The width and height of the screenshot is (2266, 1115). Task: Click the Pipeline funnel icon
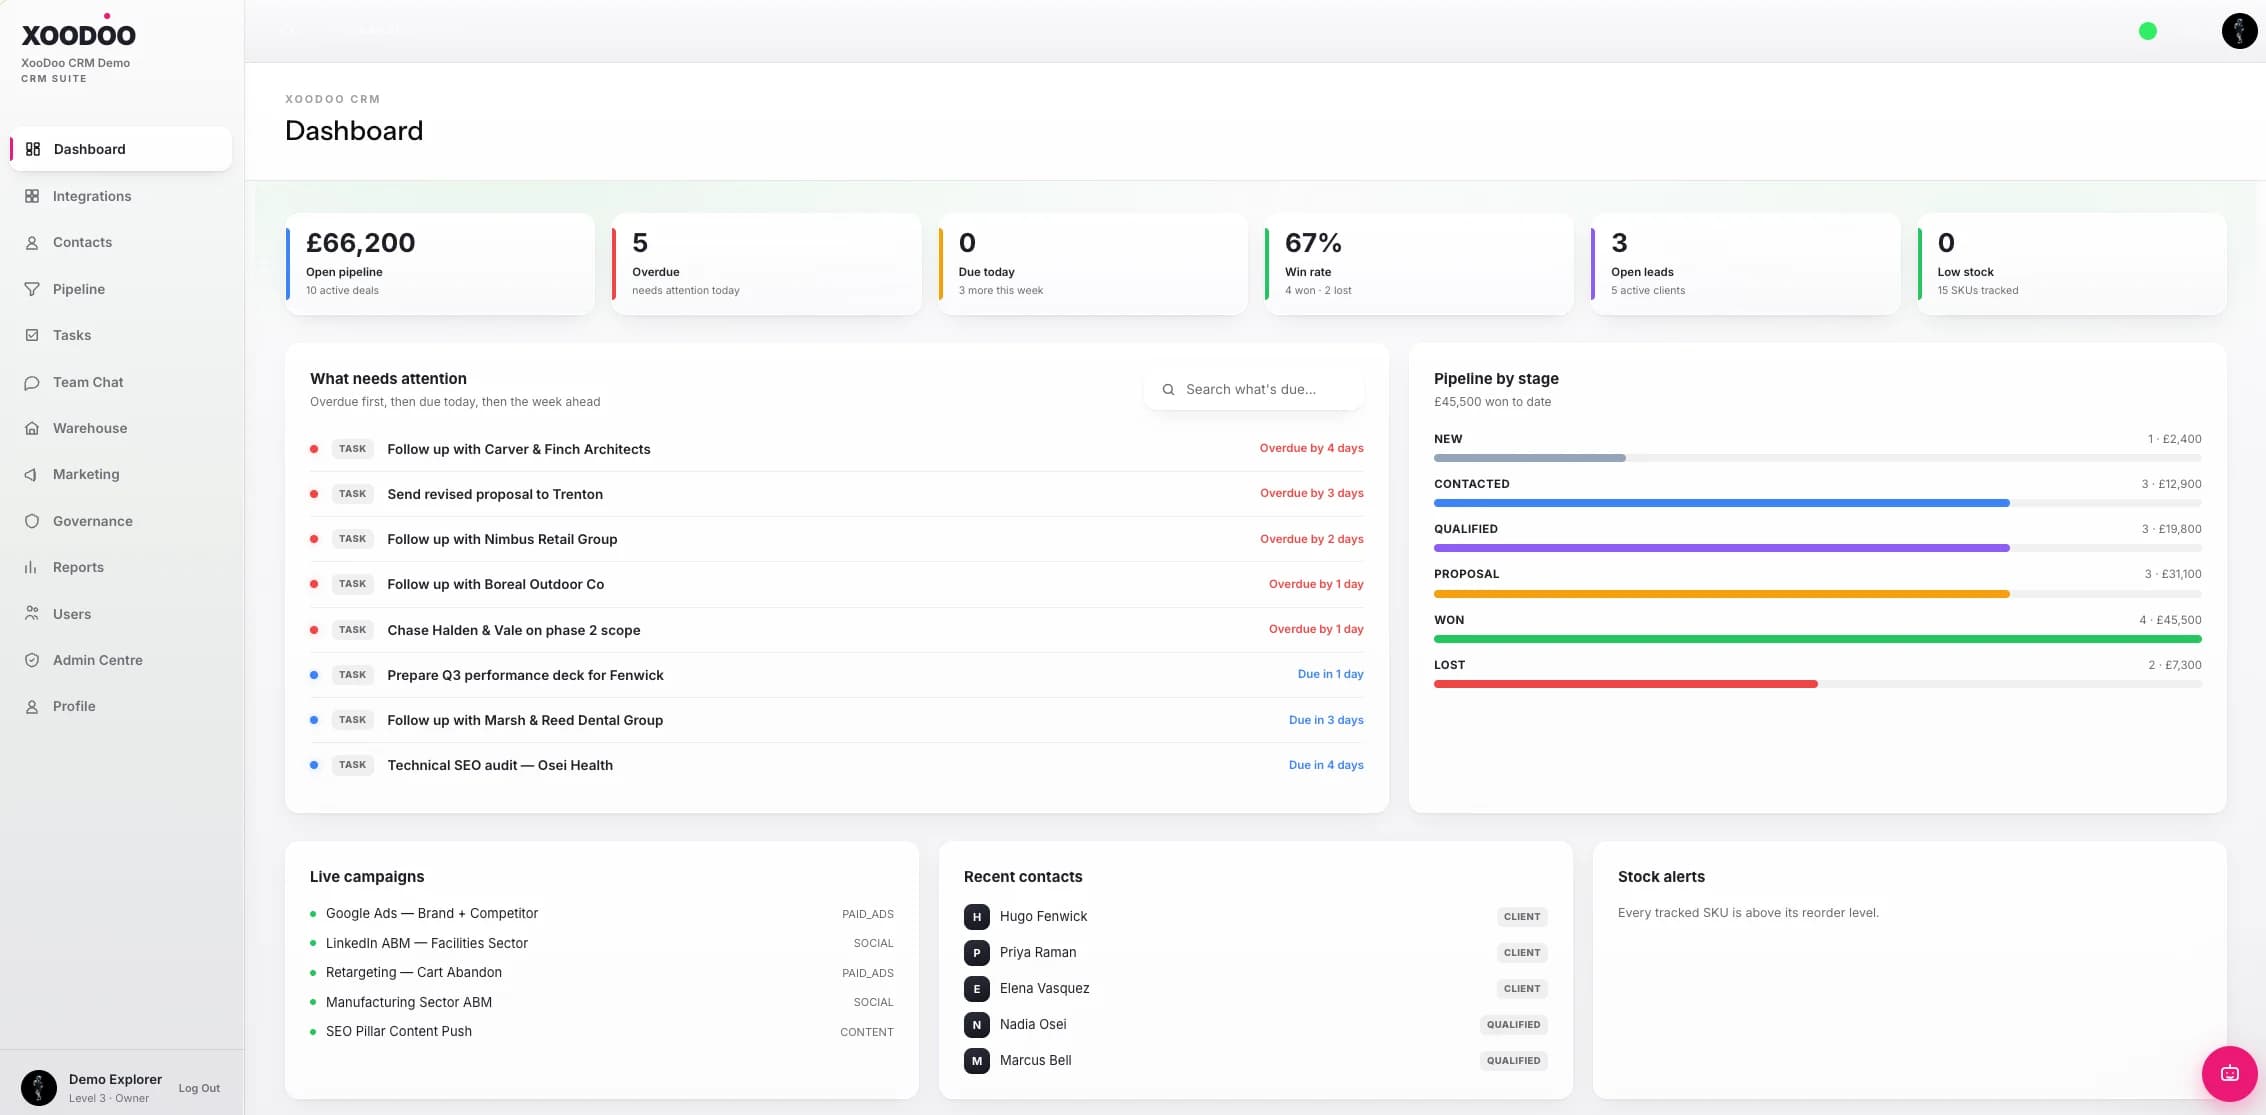(32, 289)
